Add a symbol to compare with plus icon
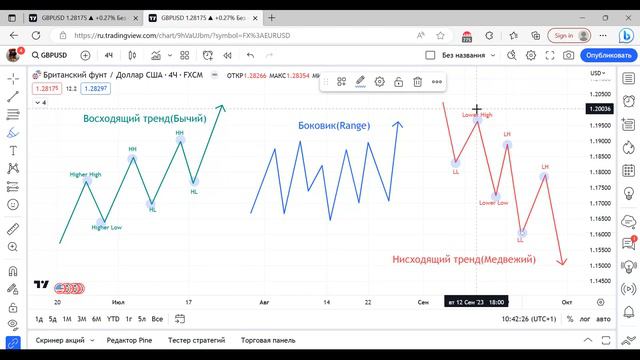This screenshot has width=640, height=360. point(85,55)
